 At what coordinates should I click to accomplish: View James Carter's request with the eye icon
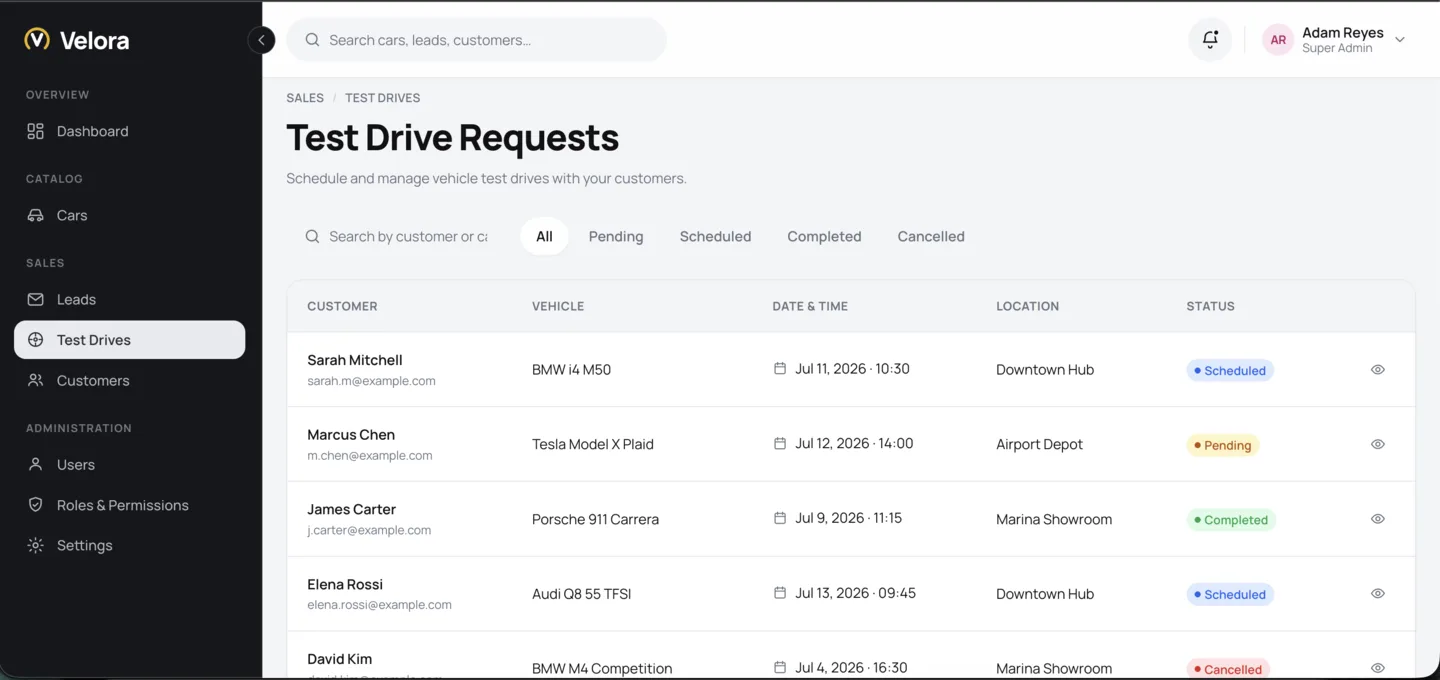(1377, 519)
